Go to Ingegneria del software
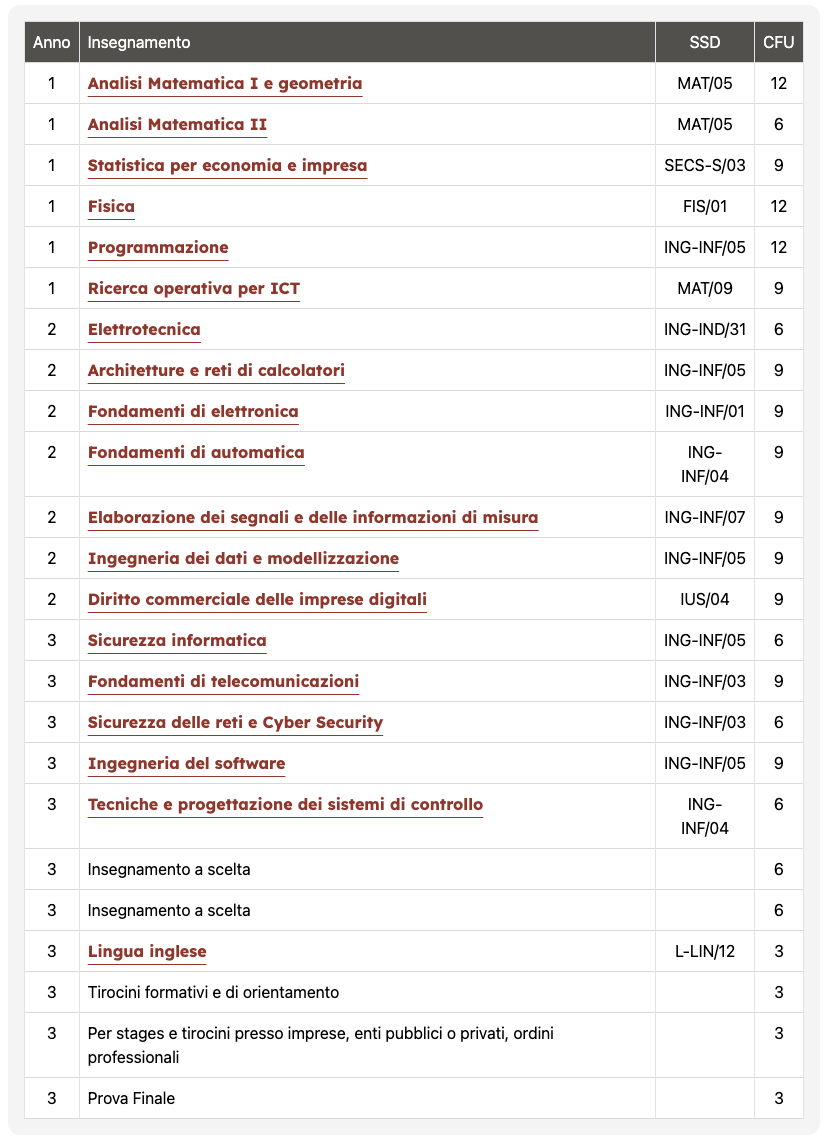This screenshot has width=828, height=1140. 186,764
